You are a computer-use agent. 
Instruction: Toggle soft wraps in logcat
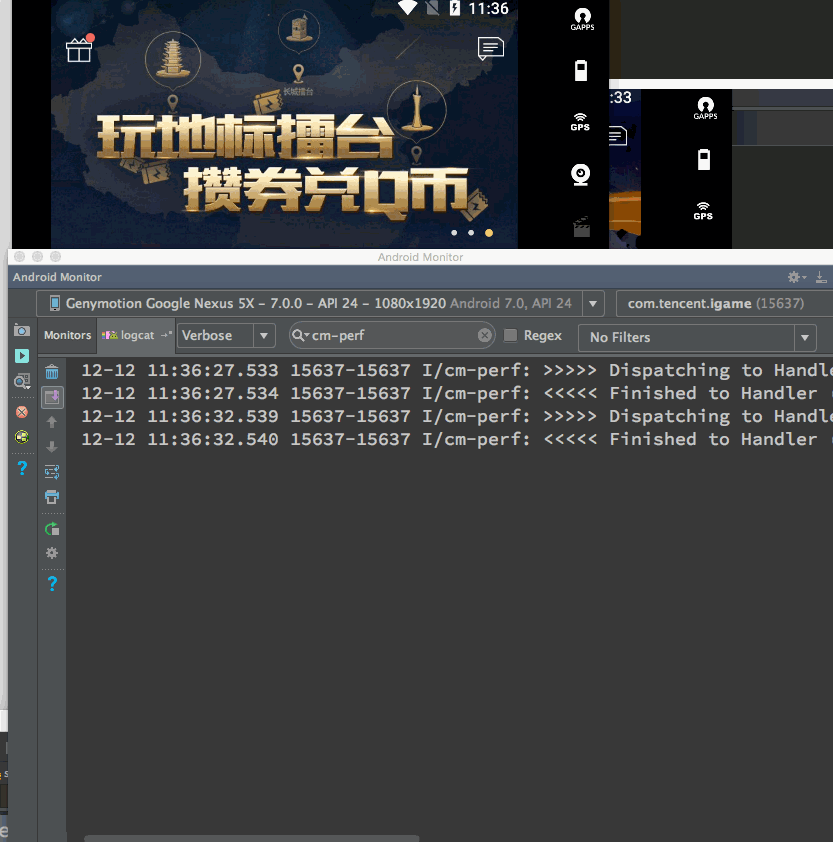click(x=52, y=472)
